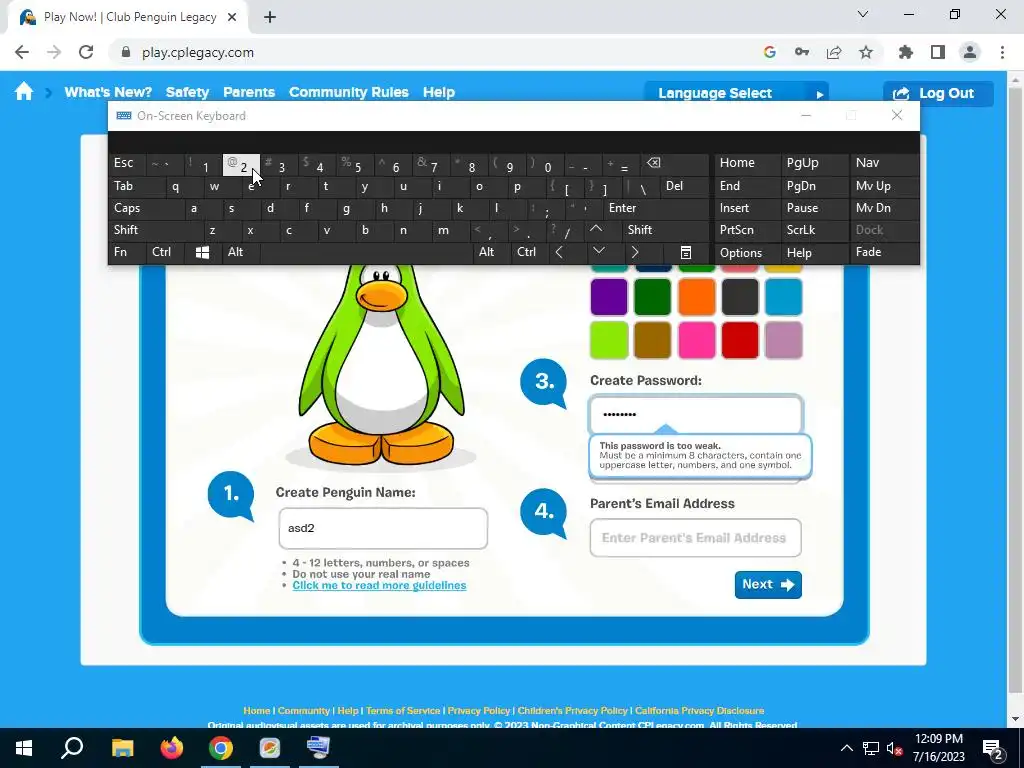
Task: Open notification center icon
Action: 993,748
